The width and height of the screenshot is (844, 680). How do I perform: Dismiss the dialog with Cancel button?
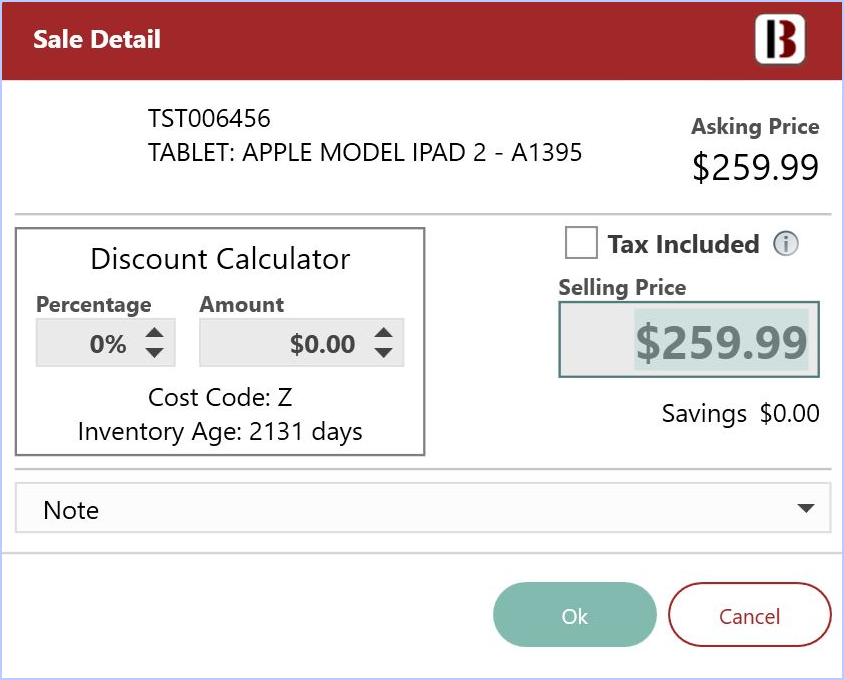pyautogui.click(x=749, y=614)
